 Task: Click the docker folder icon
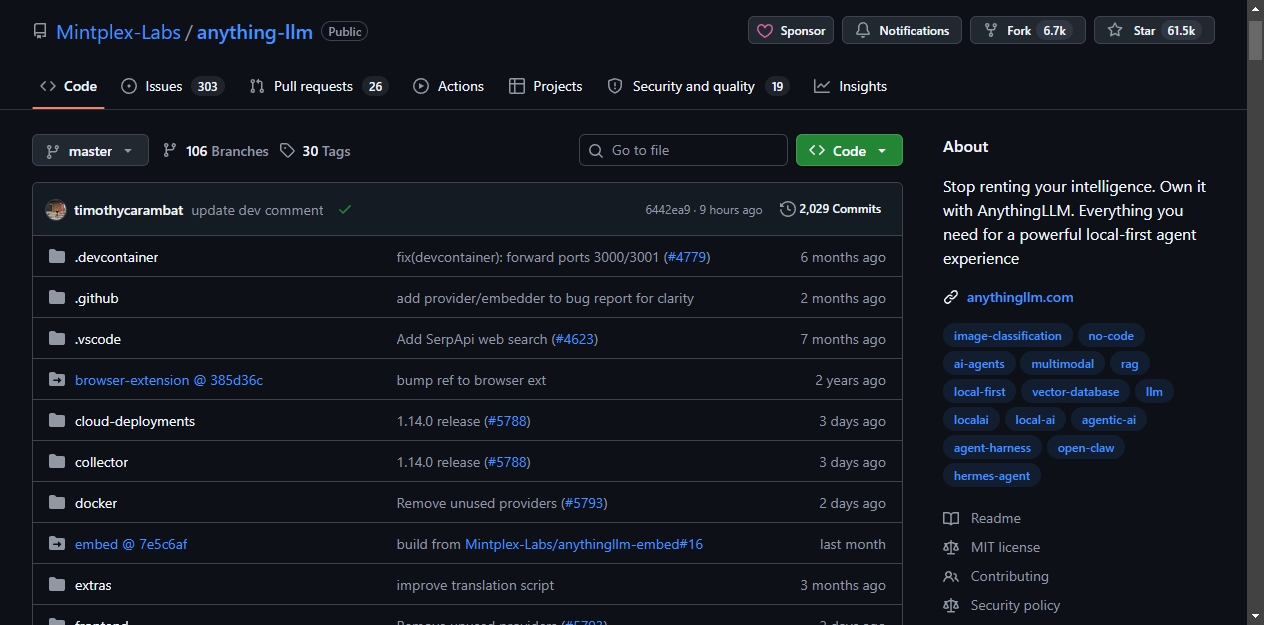57,503
